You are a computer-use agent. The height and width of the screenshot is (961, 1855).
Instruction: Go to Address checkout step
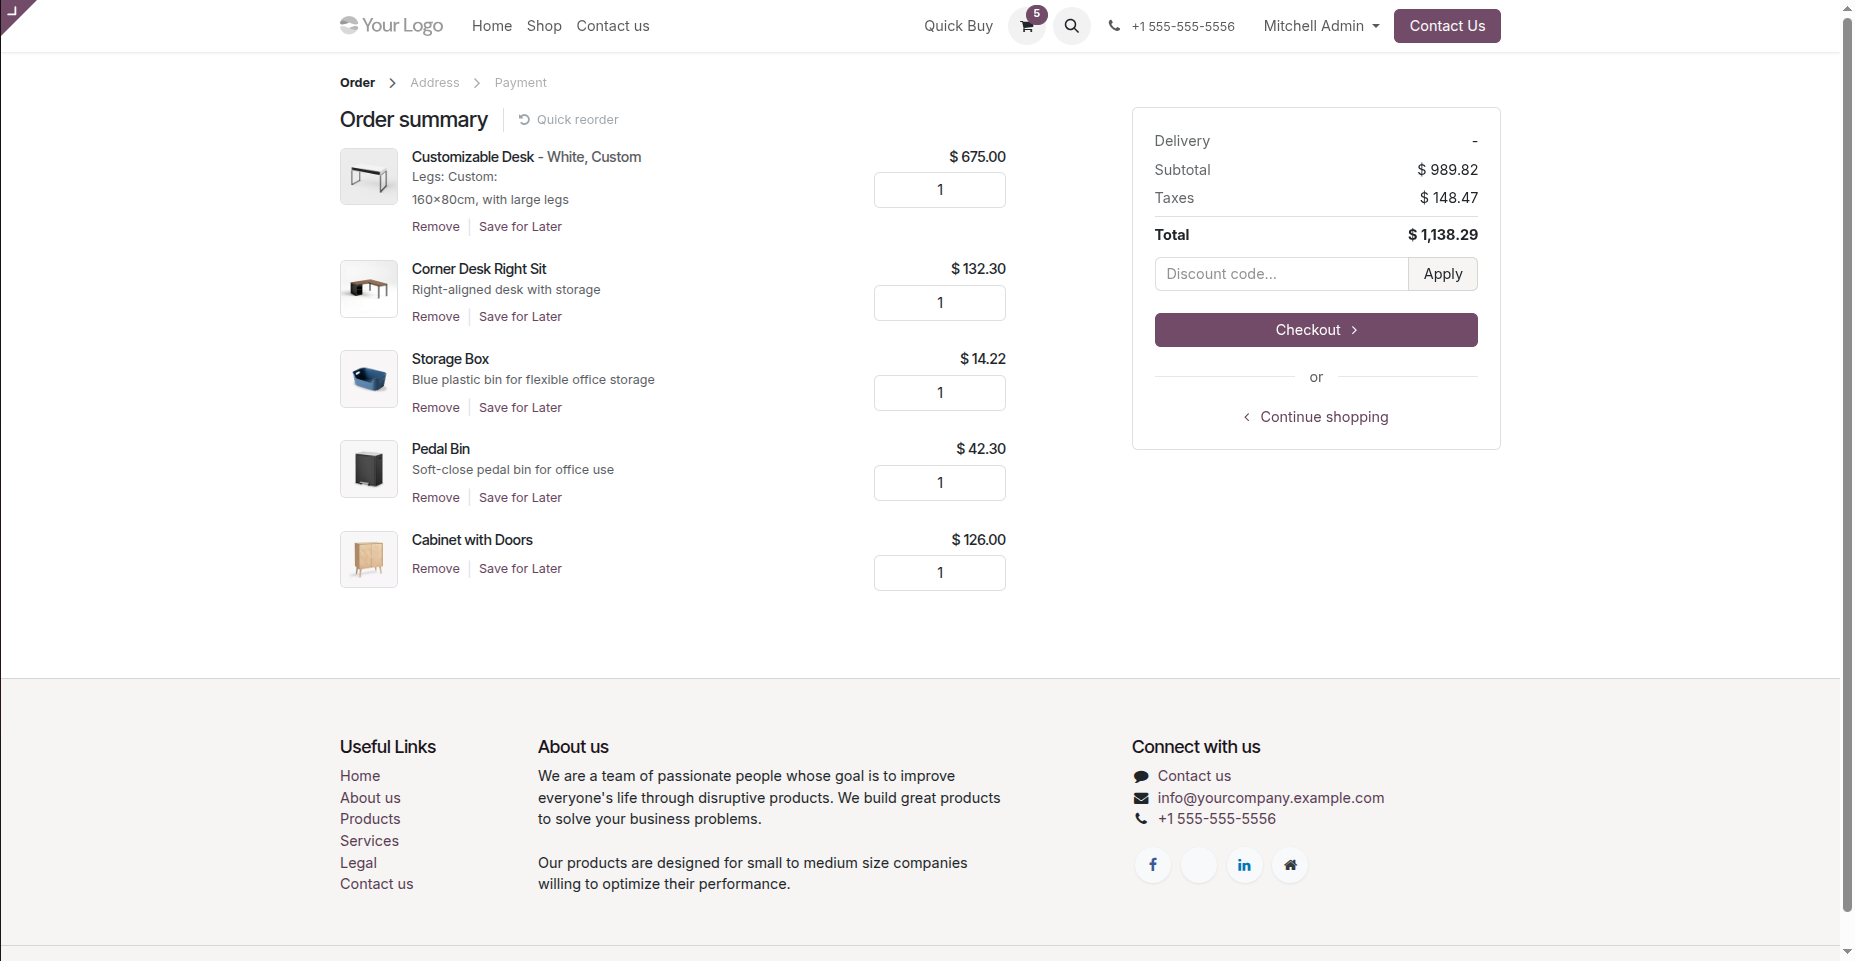tap(435, 83)
